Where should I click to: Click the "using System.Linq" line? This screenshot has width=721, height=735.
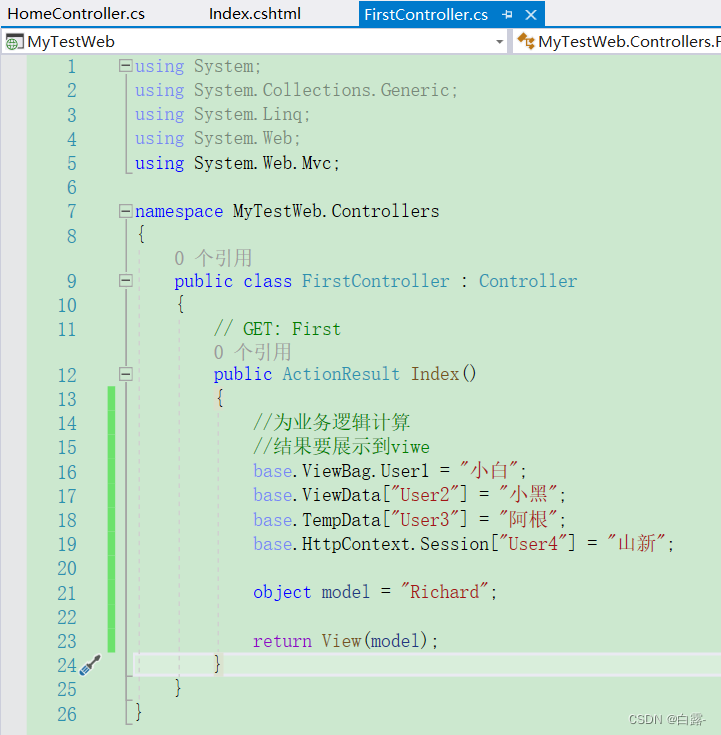[222, 114]
